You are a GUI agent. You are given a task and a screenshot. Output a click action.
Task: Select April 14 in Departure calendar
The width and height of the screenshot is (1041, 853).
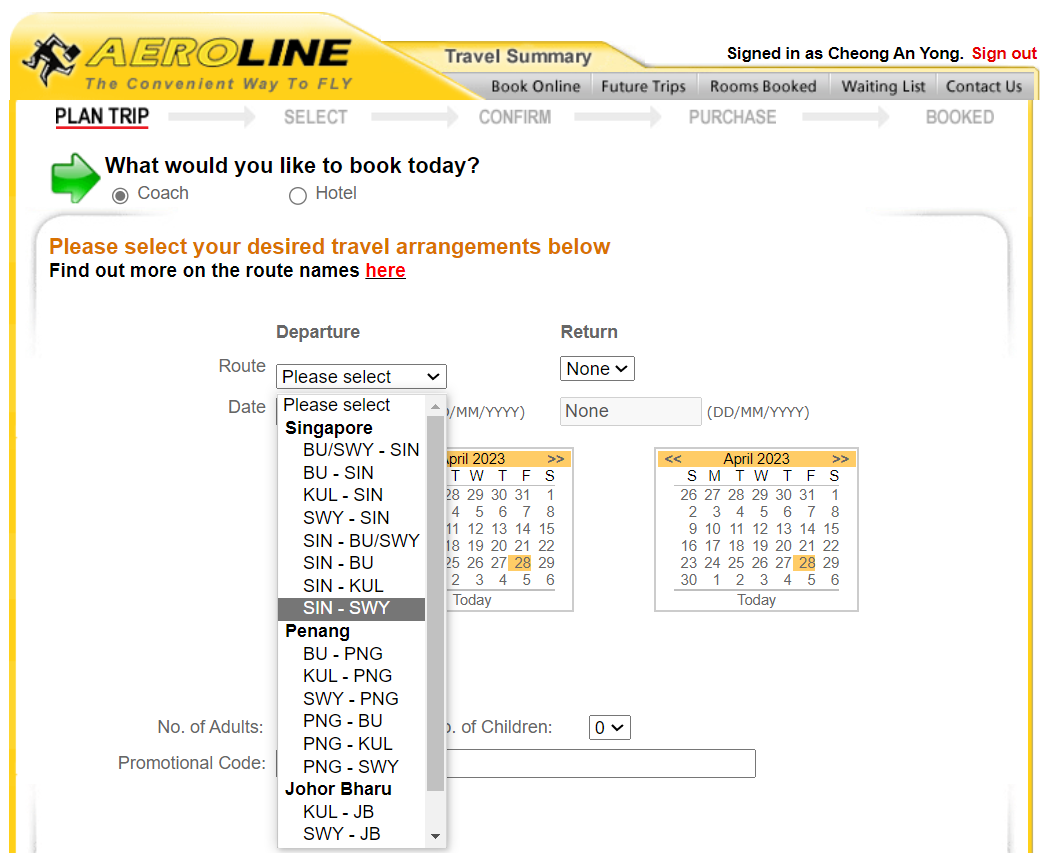522,529
